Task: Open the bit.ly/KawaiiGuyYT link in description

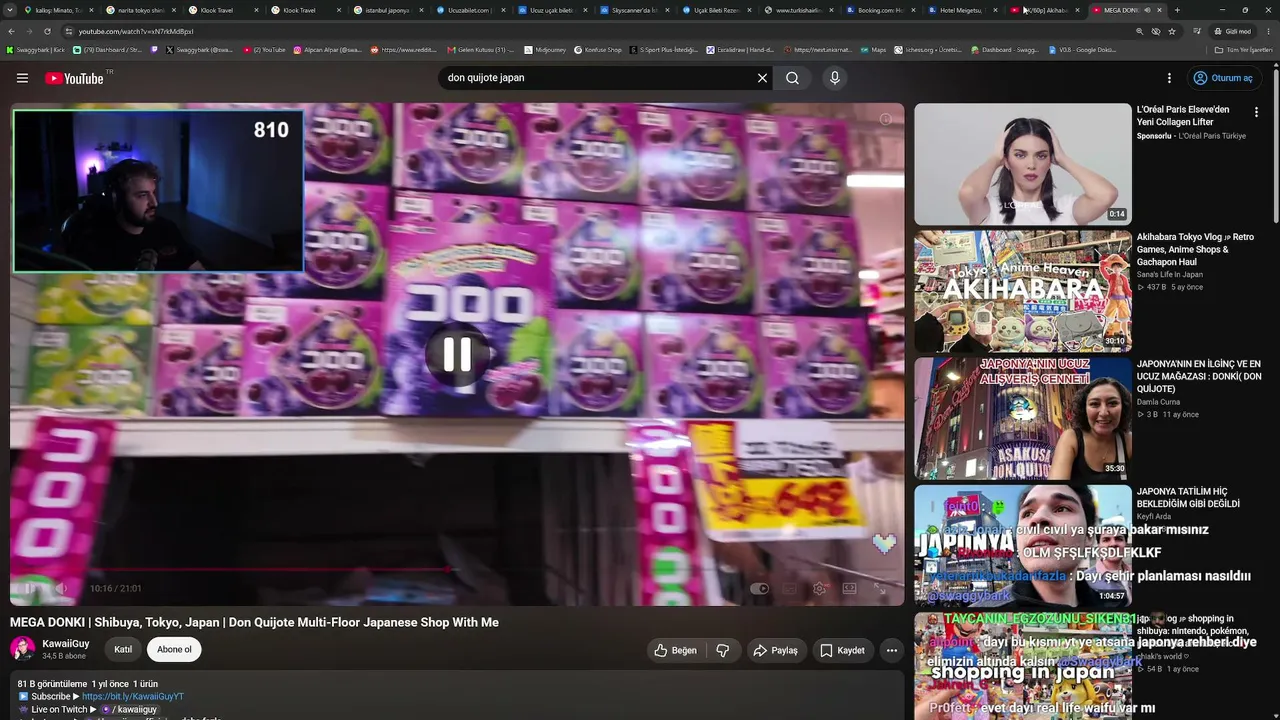Action: pyautogui.click(x=133, y=696)
